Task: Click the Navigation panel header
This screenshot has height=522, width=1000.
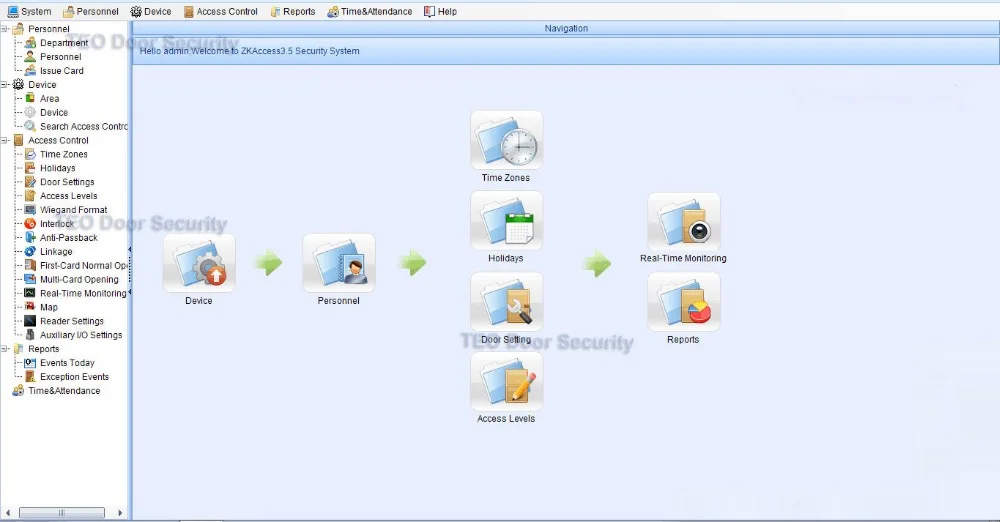Action: 566,28
